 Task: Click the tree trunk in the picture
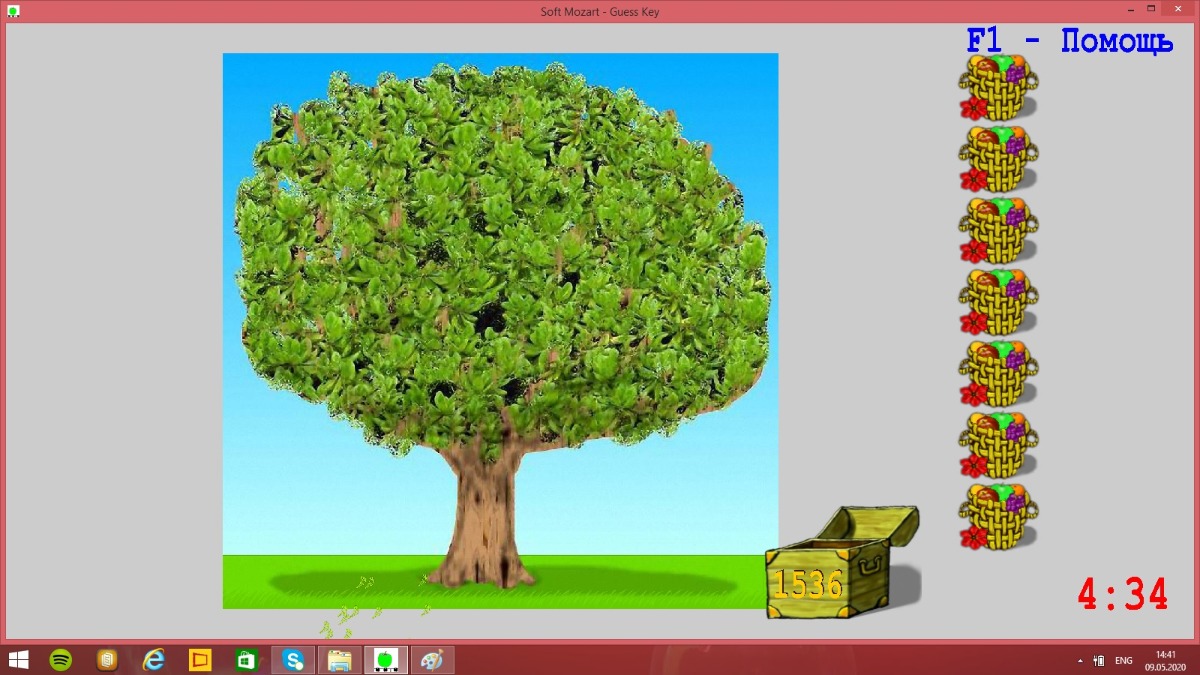click(487, 515)
